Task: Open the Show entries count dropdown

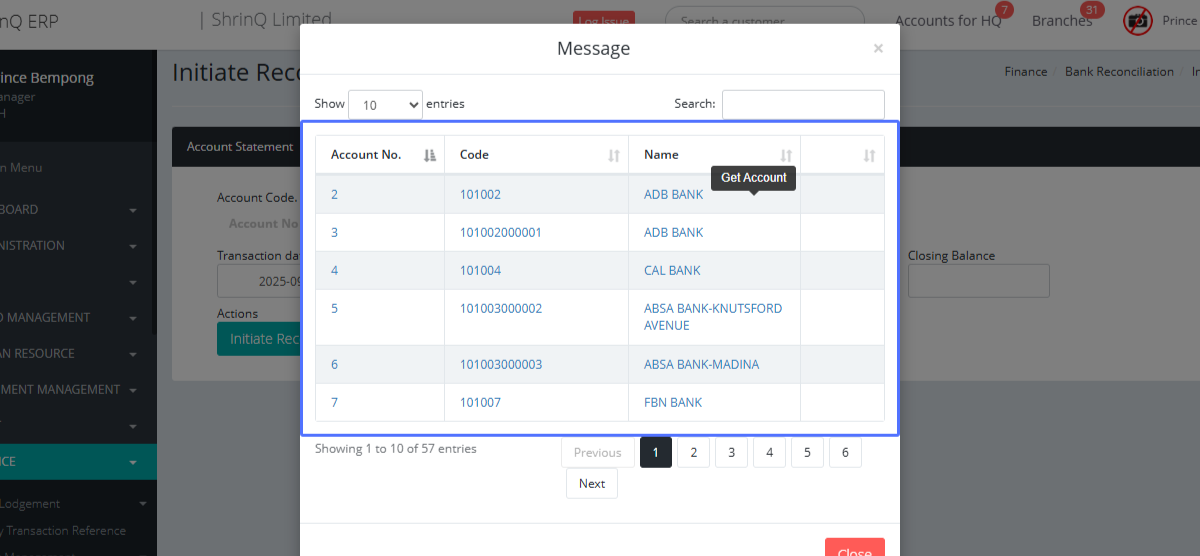Action: [x=385, y=104]
